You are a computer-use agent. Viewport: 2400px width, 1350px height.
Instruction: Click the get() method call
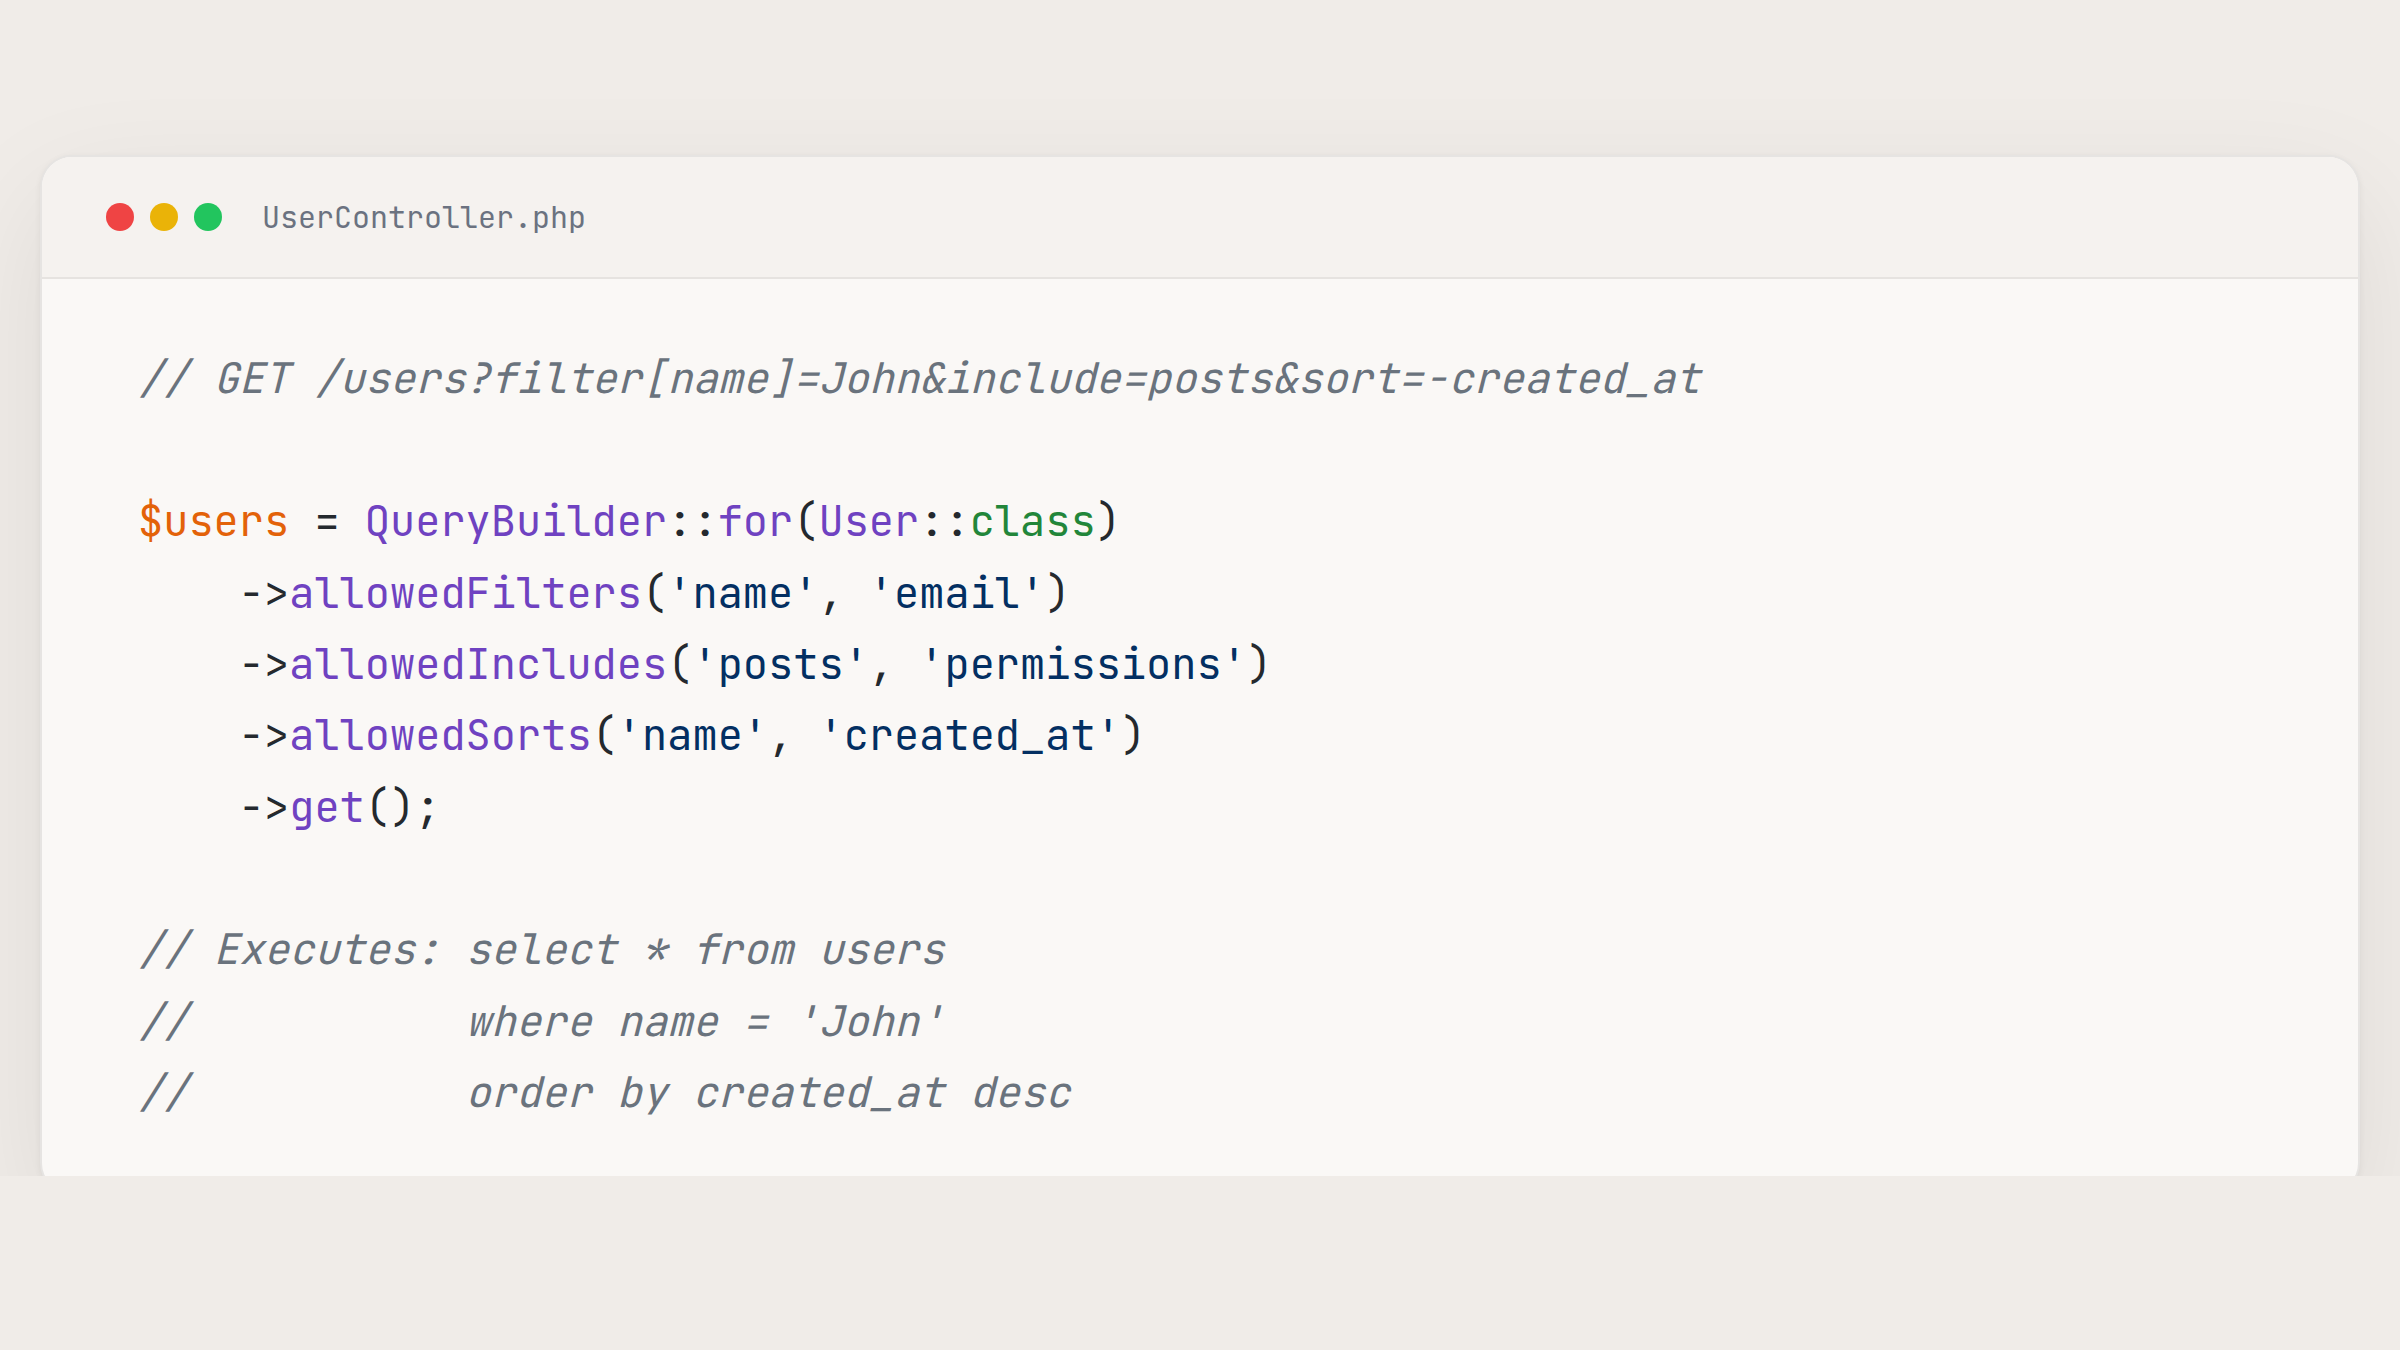(327, 808)
